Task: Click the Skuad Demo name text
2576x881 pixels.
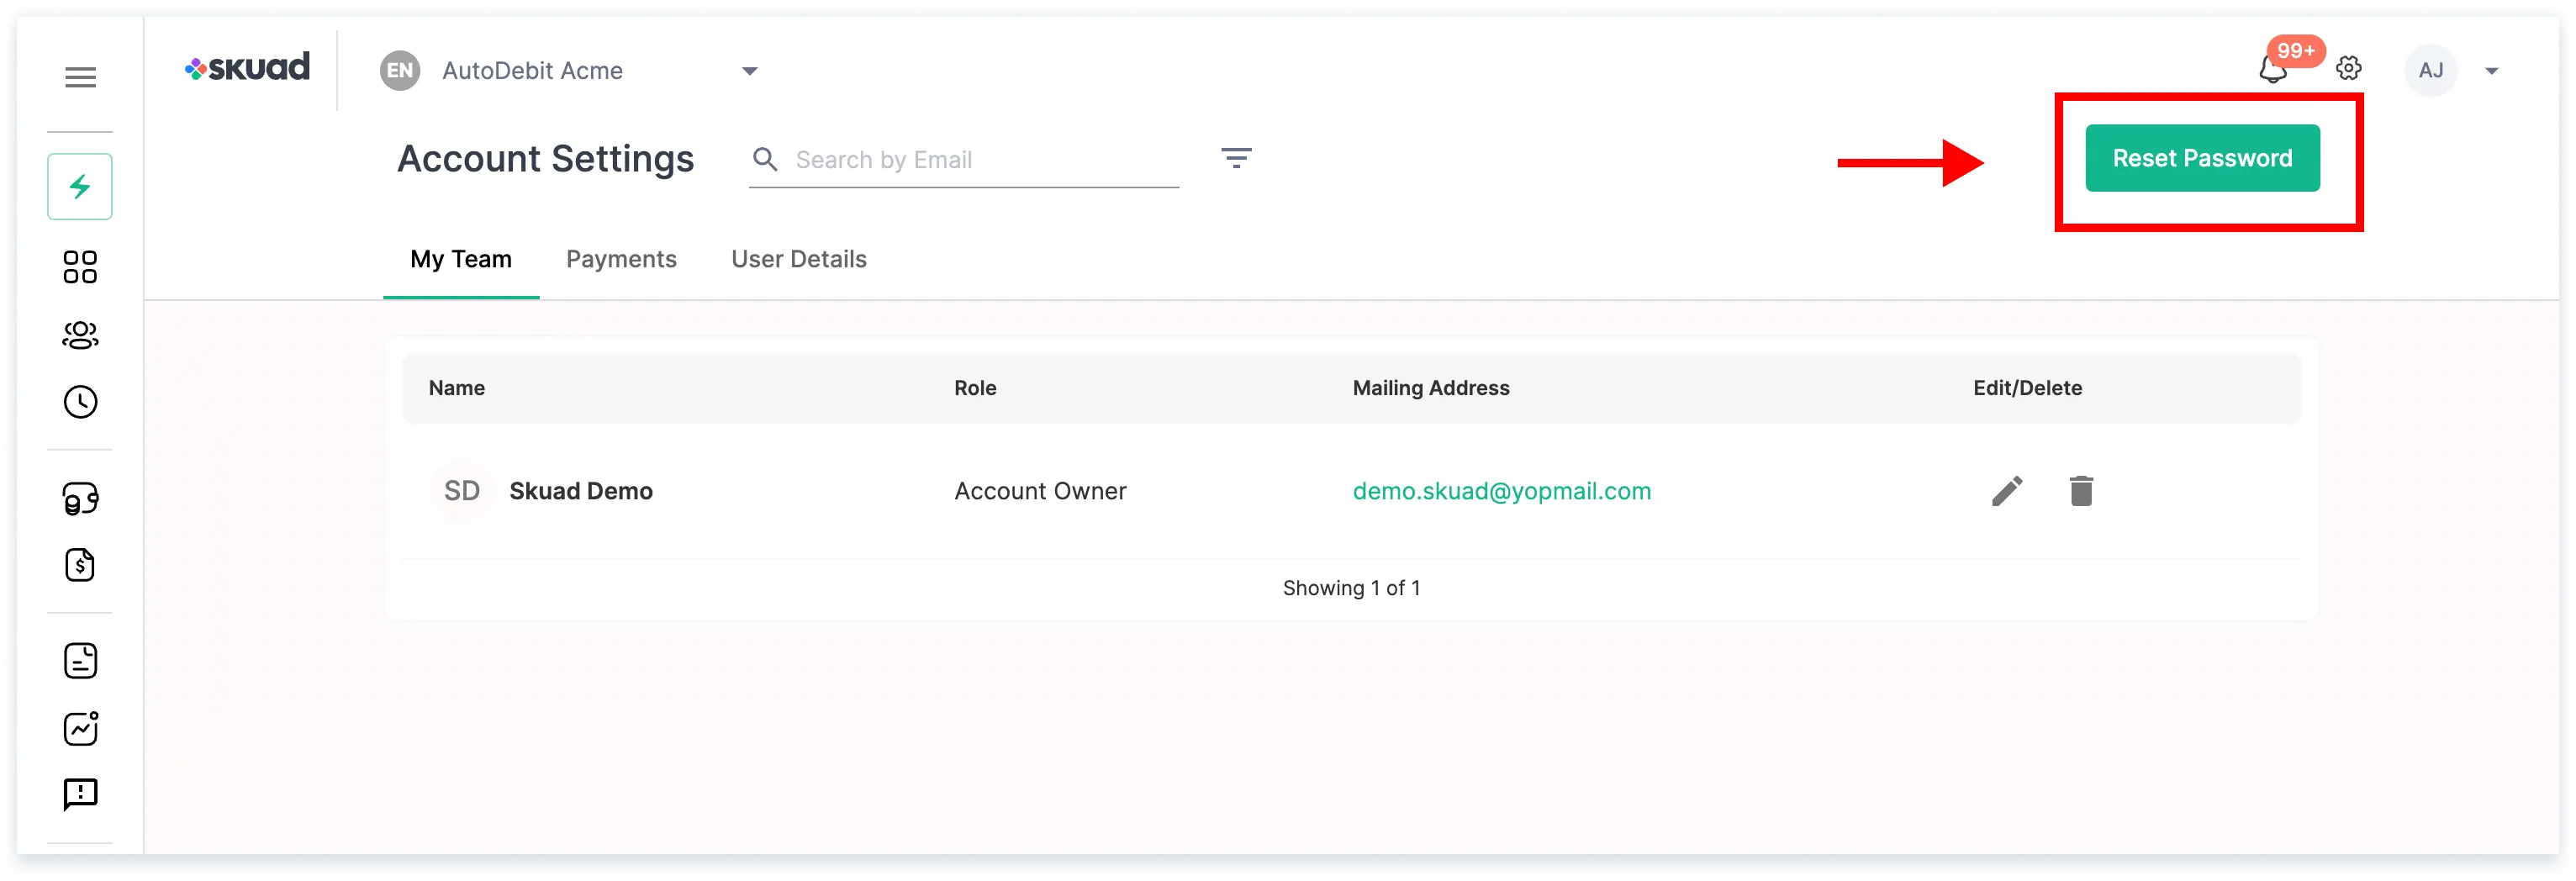Action: (x=581, y=491)
